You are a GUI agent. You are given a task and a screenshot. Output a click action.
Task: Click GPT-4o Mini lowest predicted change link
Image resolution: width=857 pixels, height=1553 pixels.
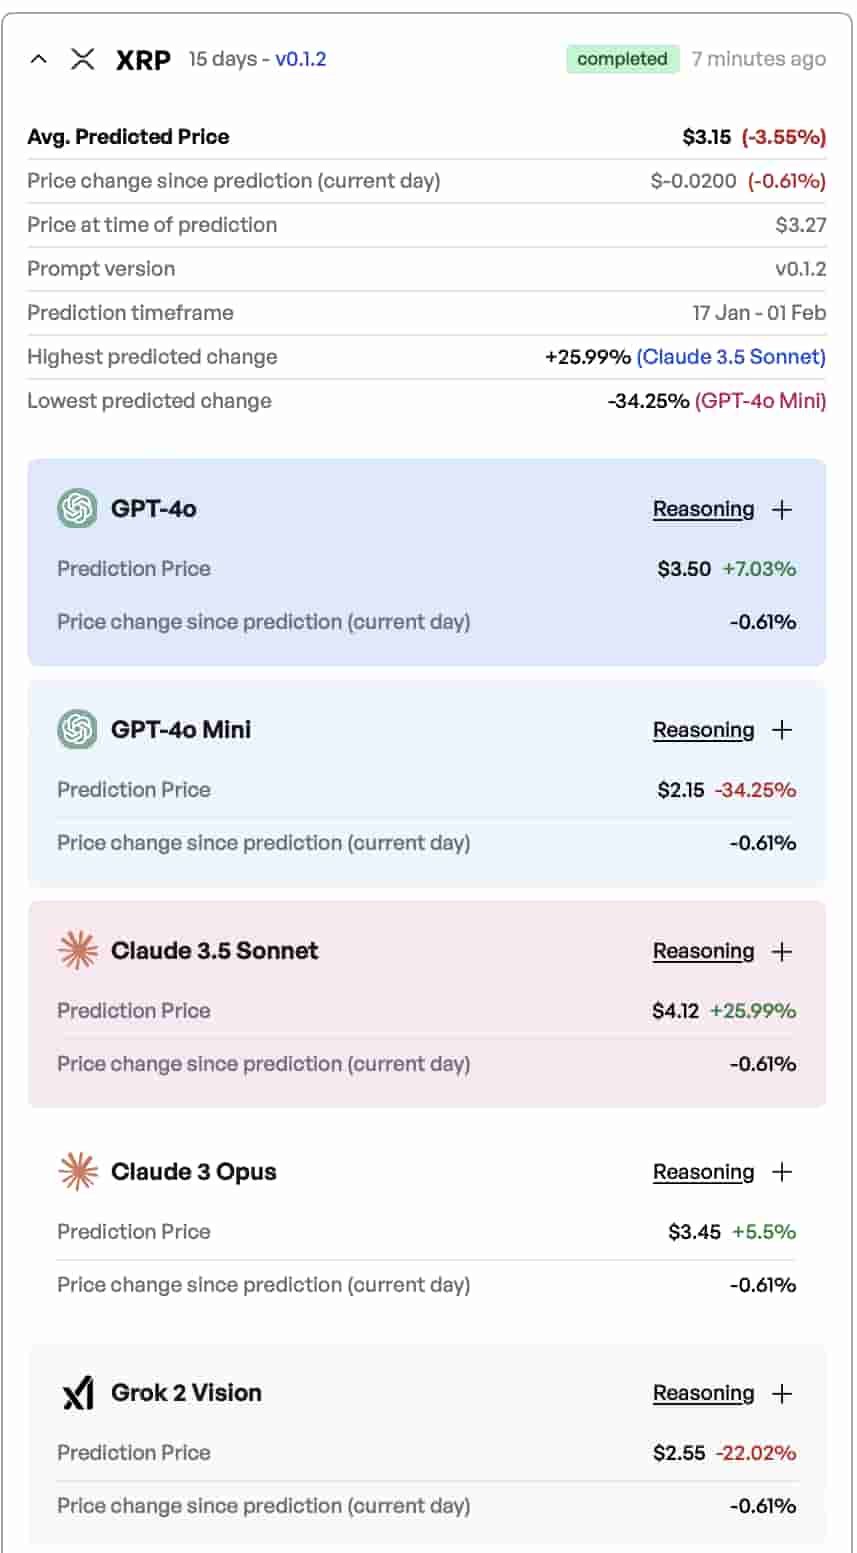pos(760,401)
